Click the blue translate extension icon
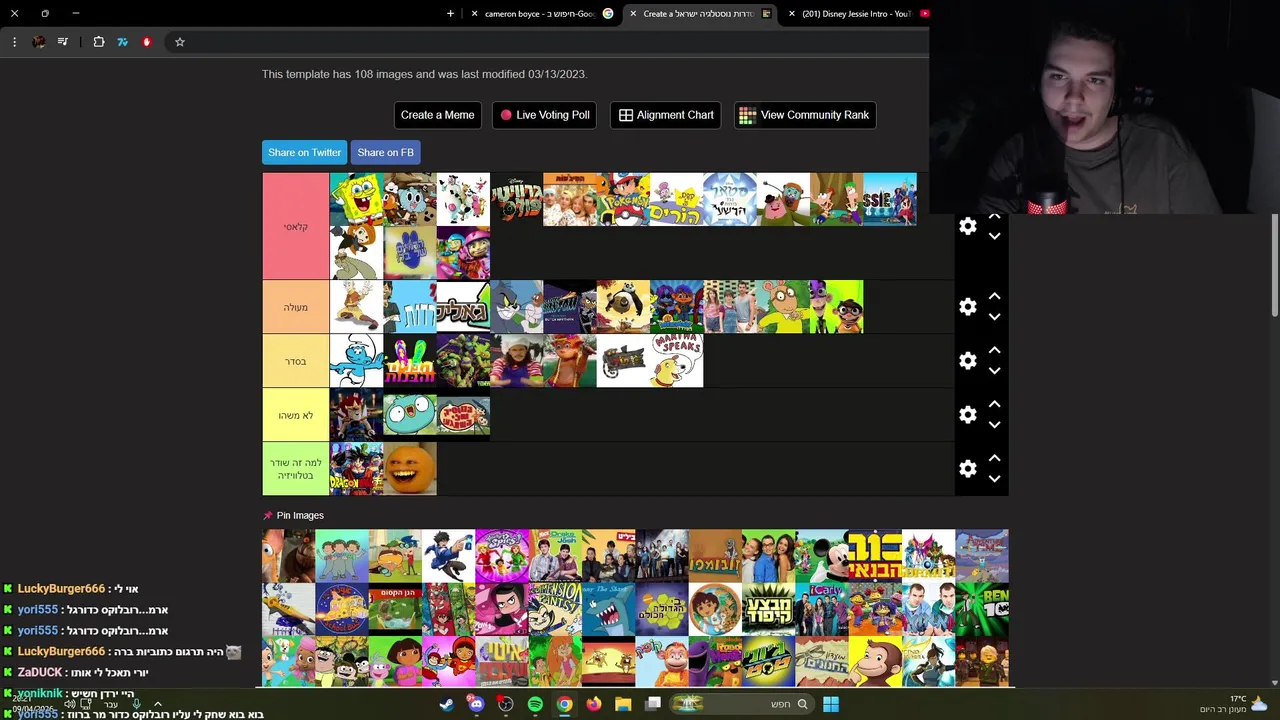Image resolution: width=1280 pixels, height=720 pixels. coord(123,42)
